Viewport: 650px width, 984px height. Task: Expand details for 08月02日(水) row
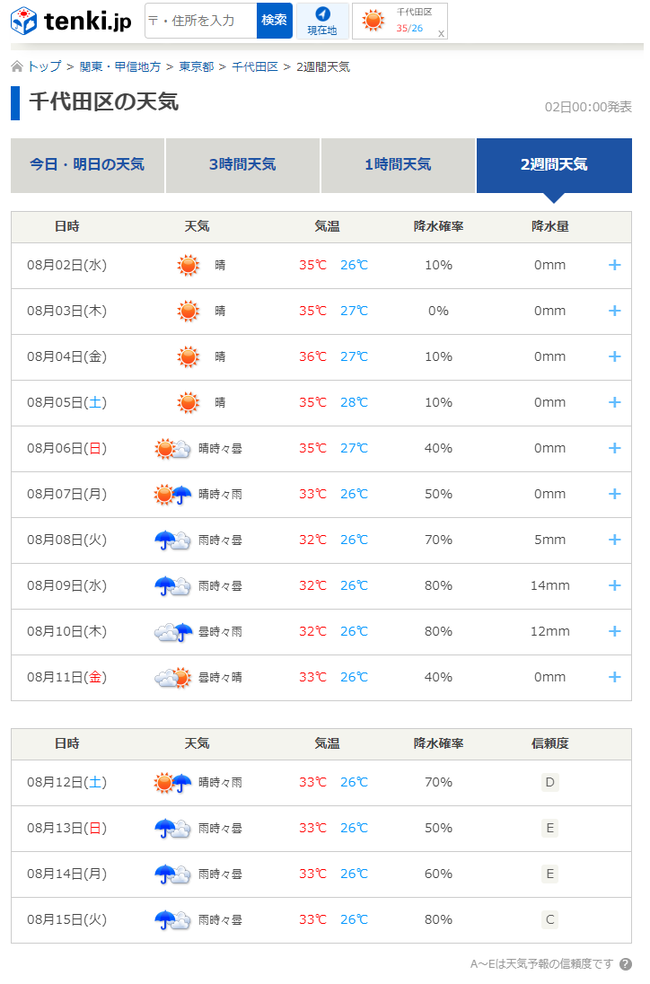(x=614, y=265)
